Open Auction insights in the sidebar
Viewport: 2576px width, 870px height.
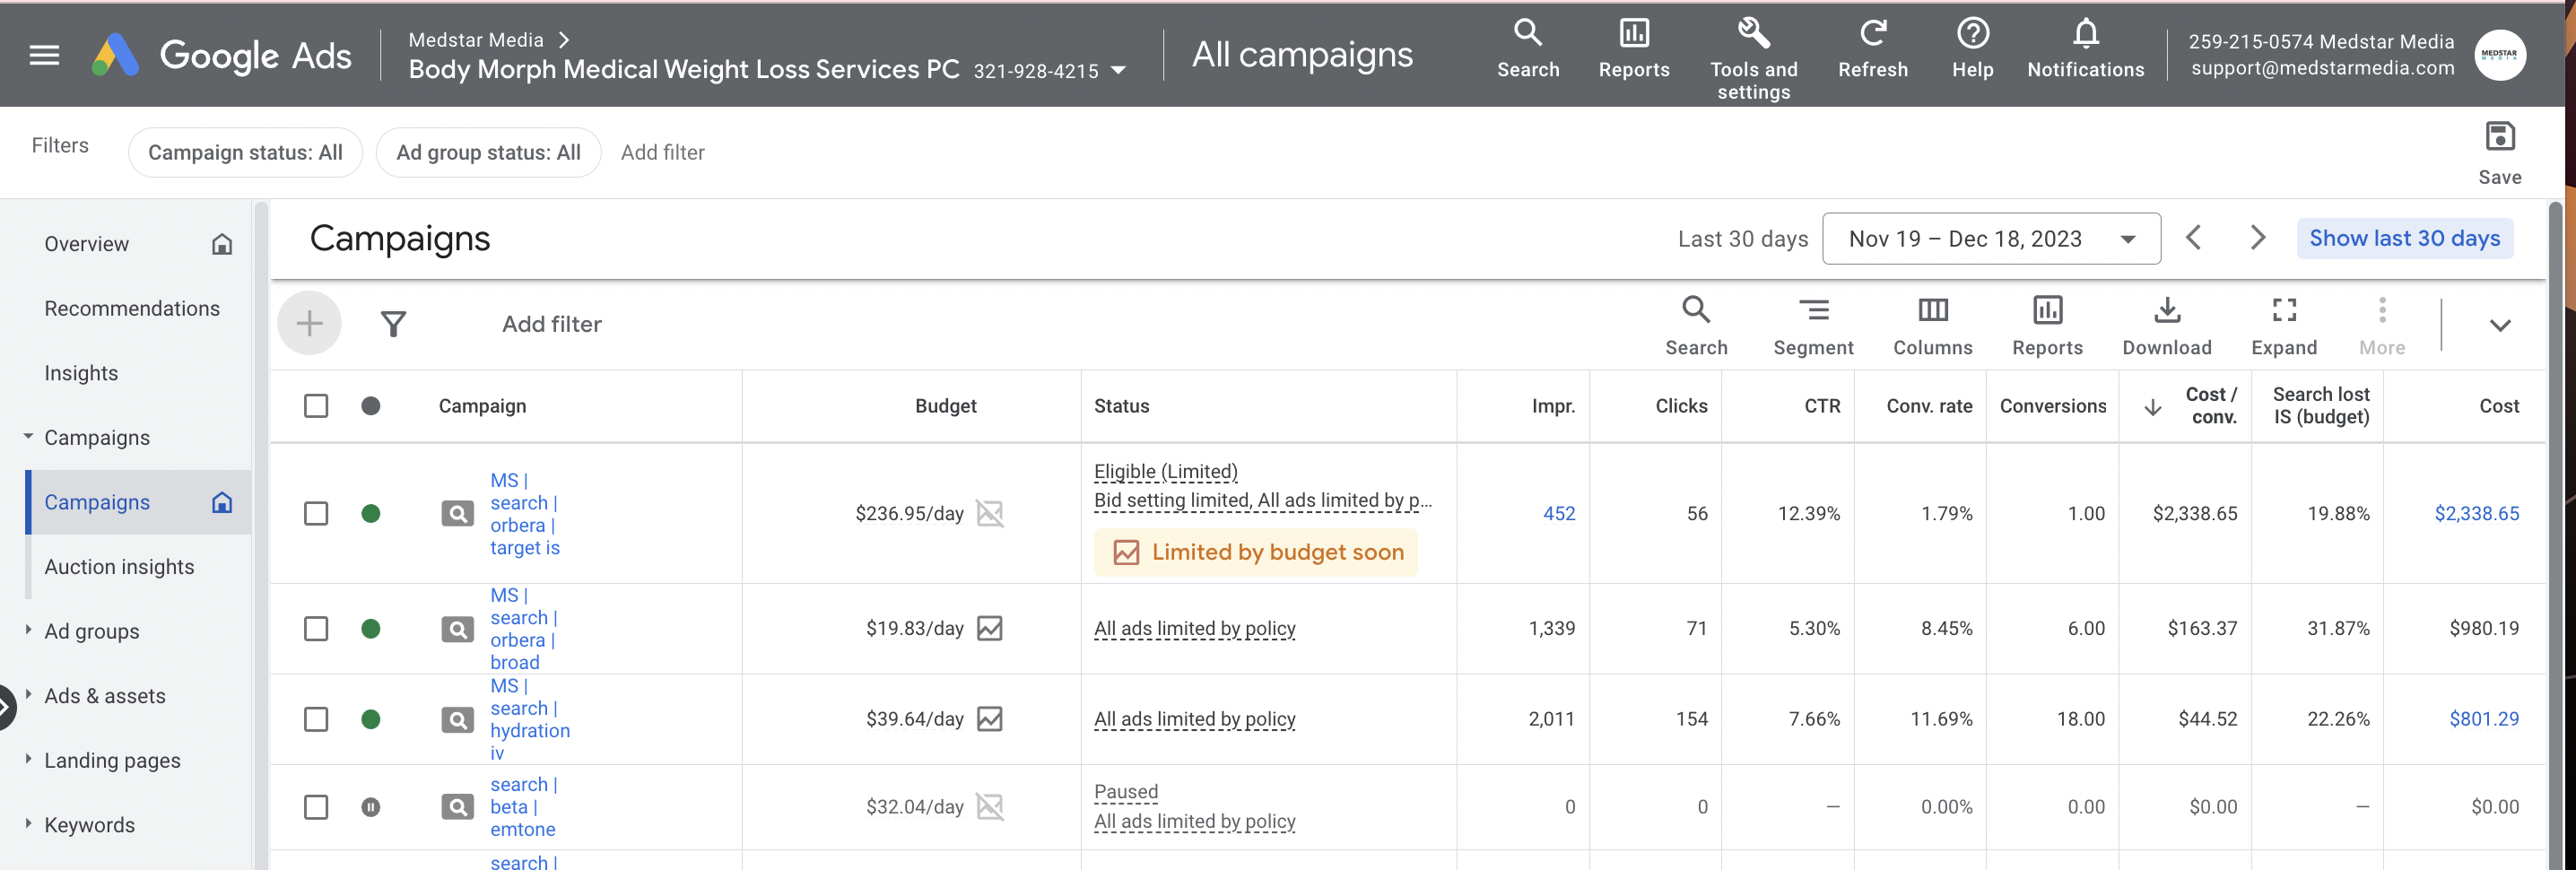[x=119, y=567]
